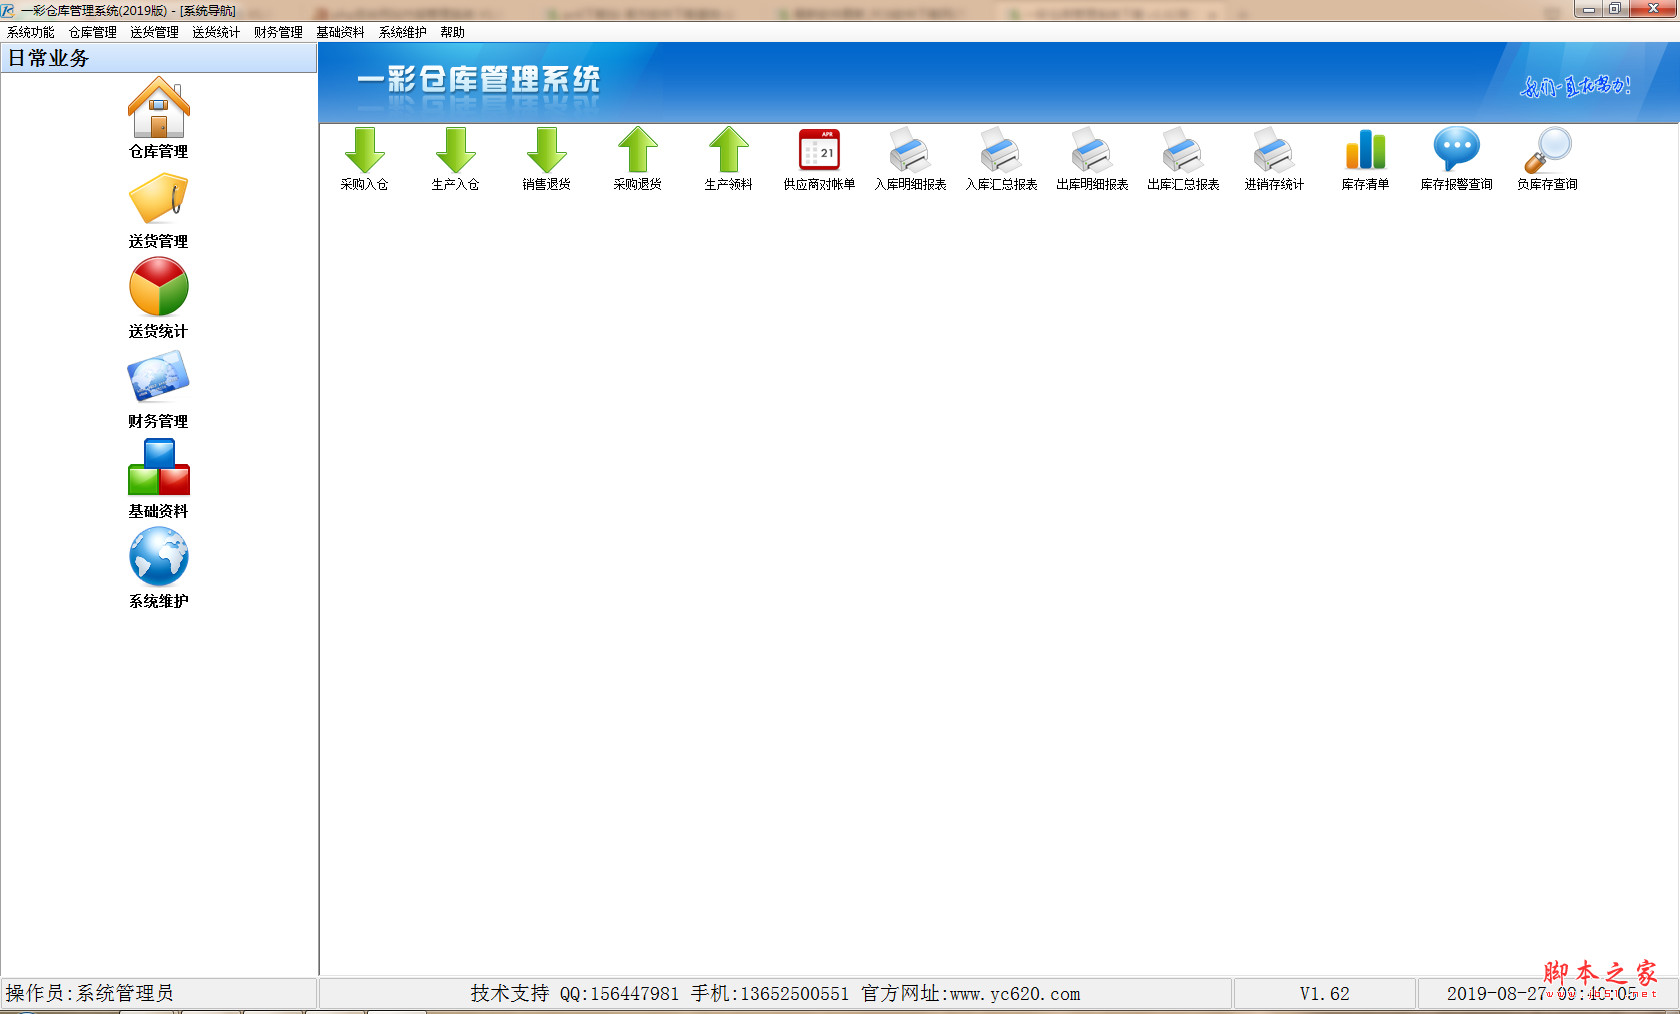Close the application window
Image resolution: width=1680 pixels, height=1014 pixels.
coord(1653,9)
